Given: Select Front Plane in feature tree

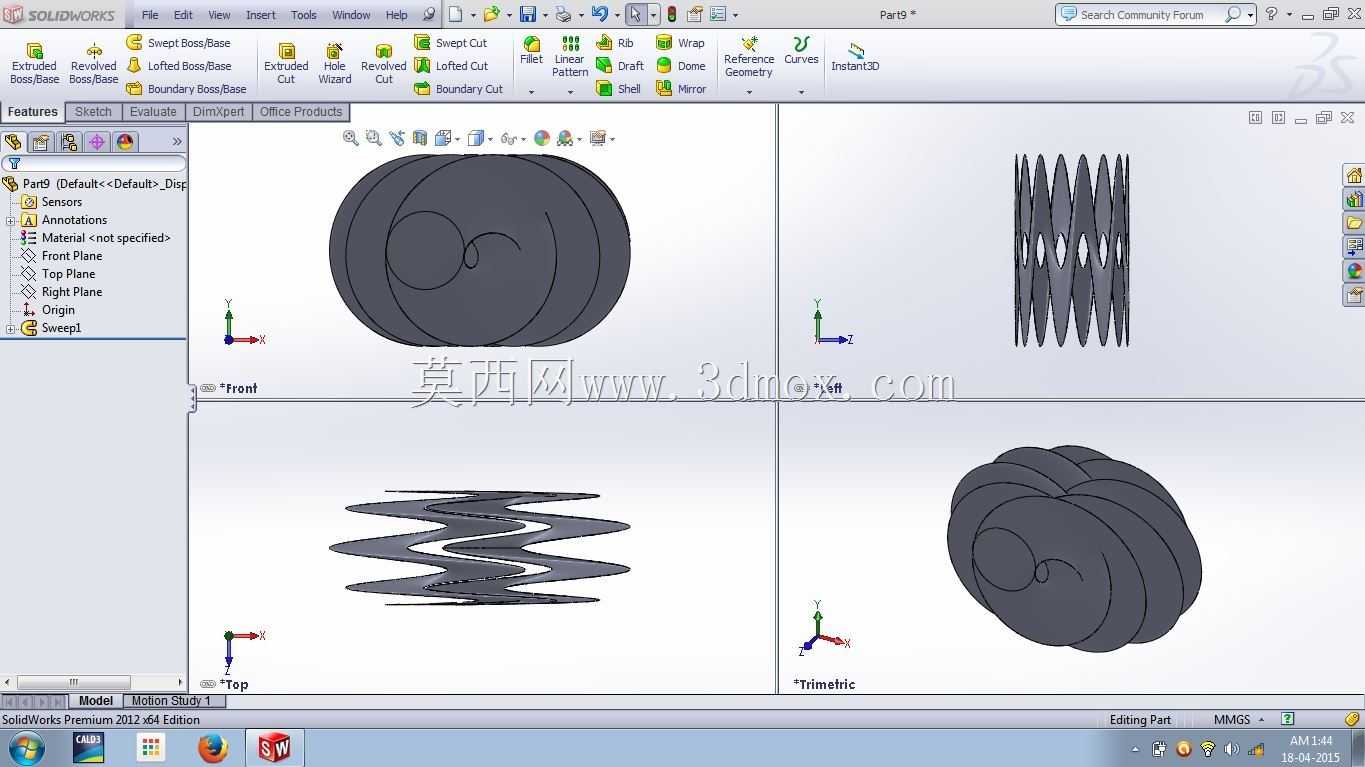Looking at the screenshot, I should point(72,256).
